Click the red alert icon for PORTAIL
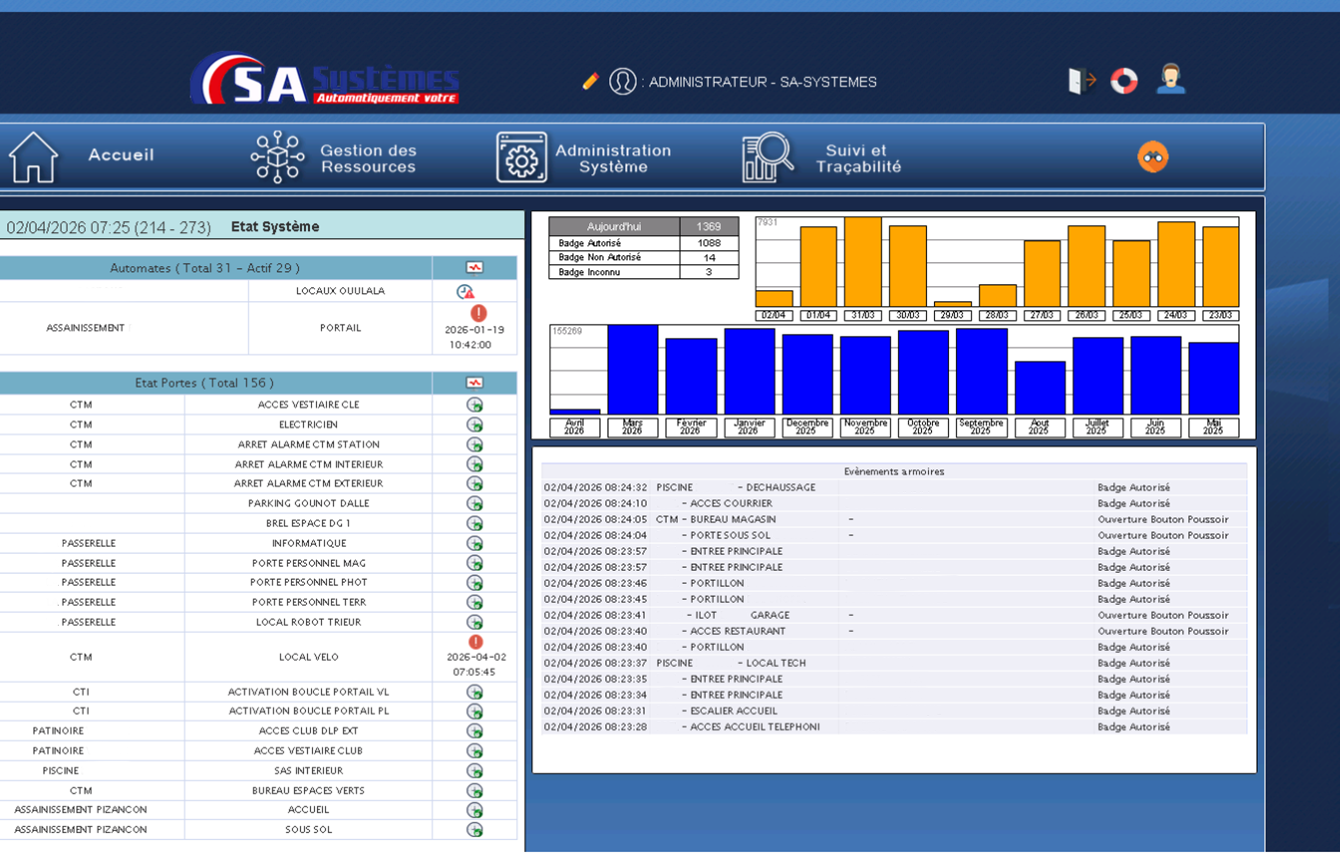This screenshot has height=854, width=1340. 478,313
